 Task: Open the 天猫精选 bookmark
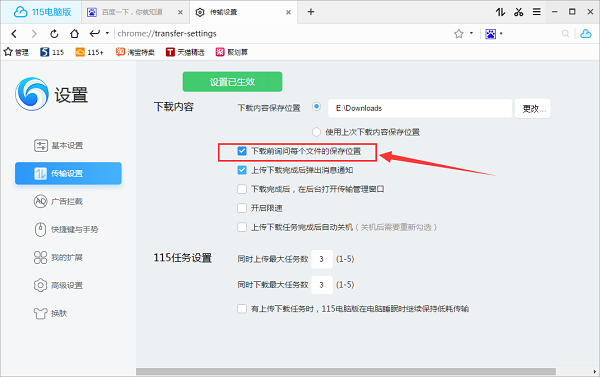coord(185,52)
